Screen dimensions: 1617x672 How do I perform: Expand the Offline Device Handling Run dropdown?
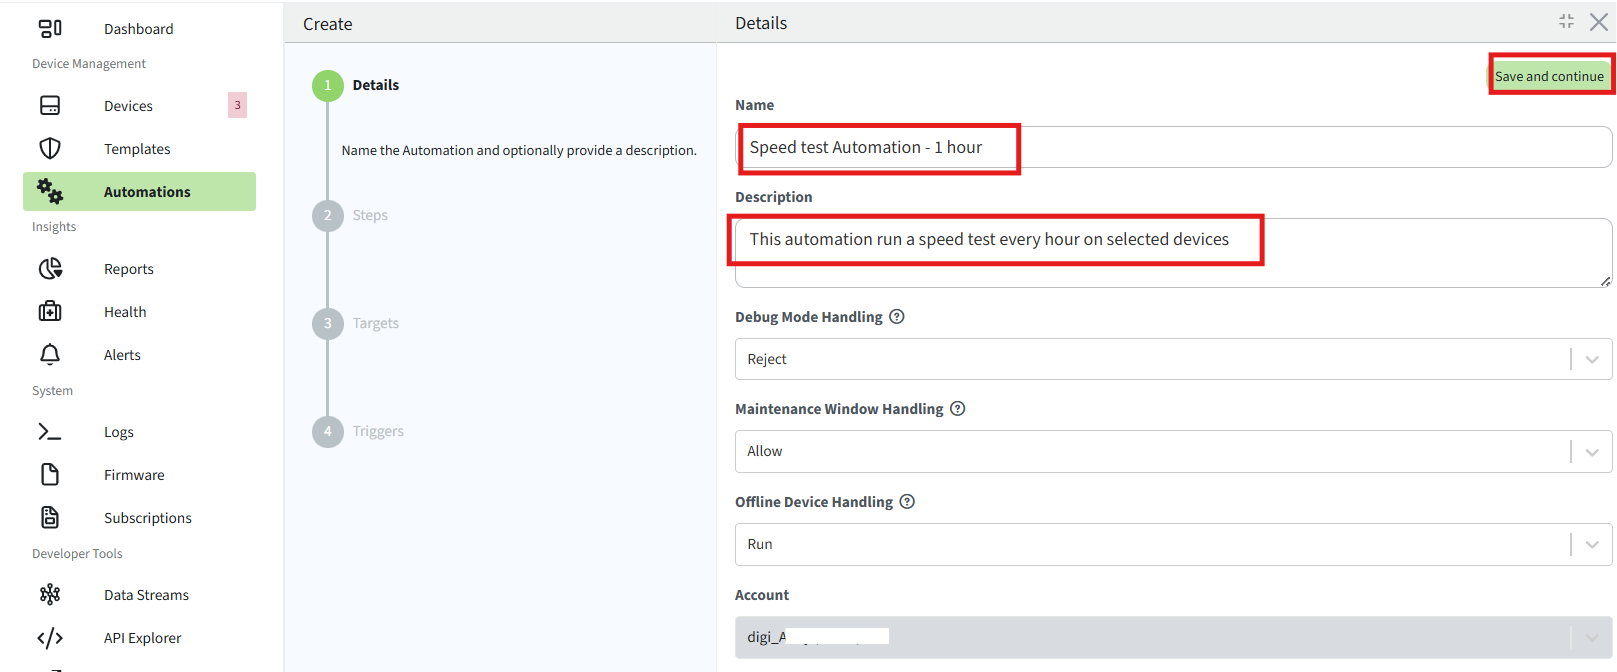[1591, 545]
